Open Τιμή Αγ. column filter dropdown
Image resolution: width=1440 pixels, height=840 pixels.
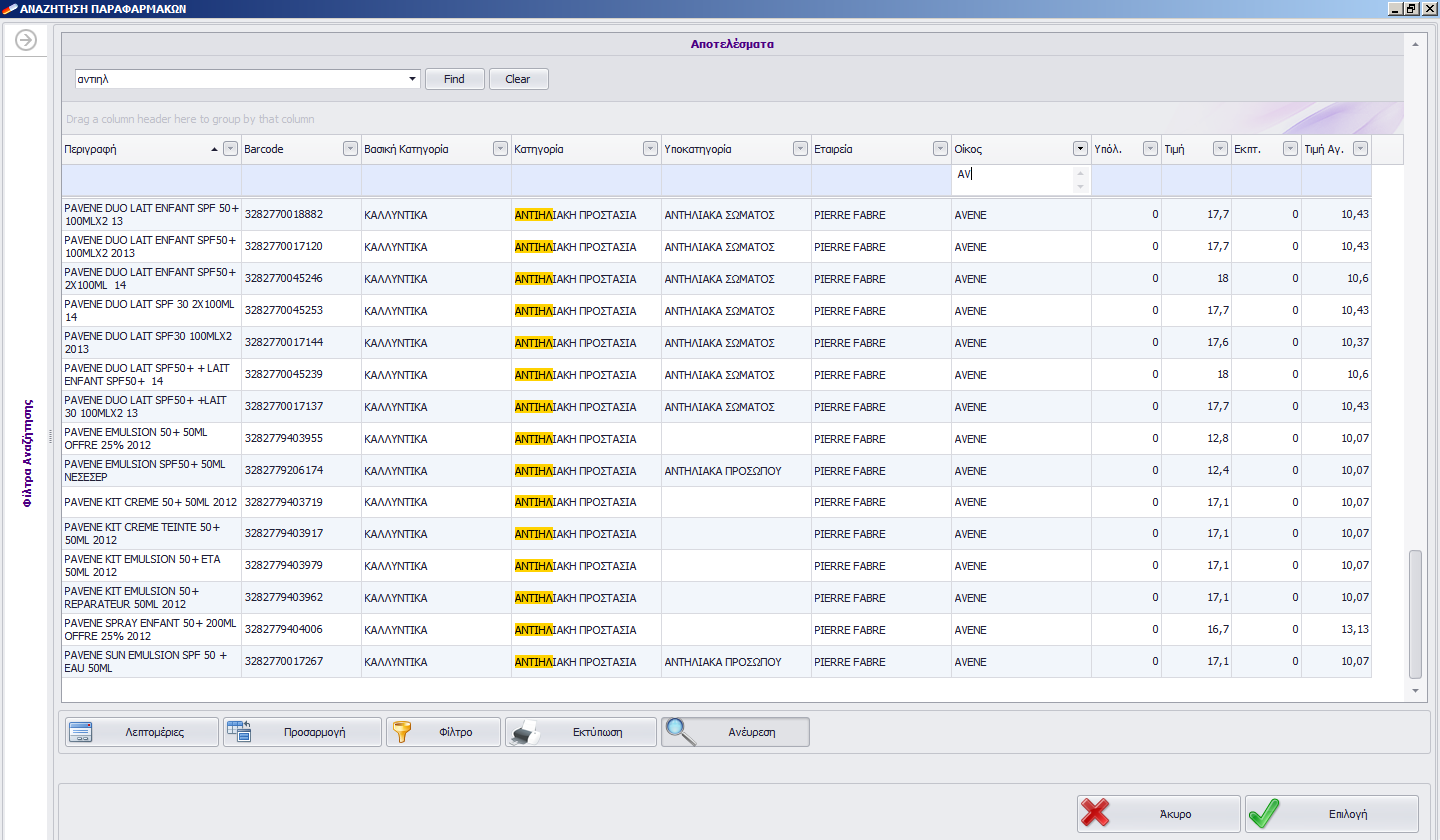[1360, 149]
